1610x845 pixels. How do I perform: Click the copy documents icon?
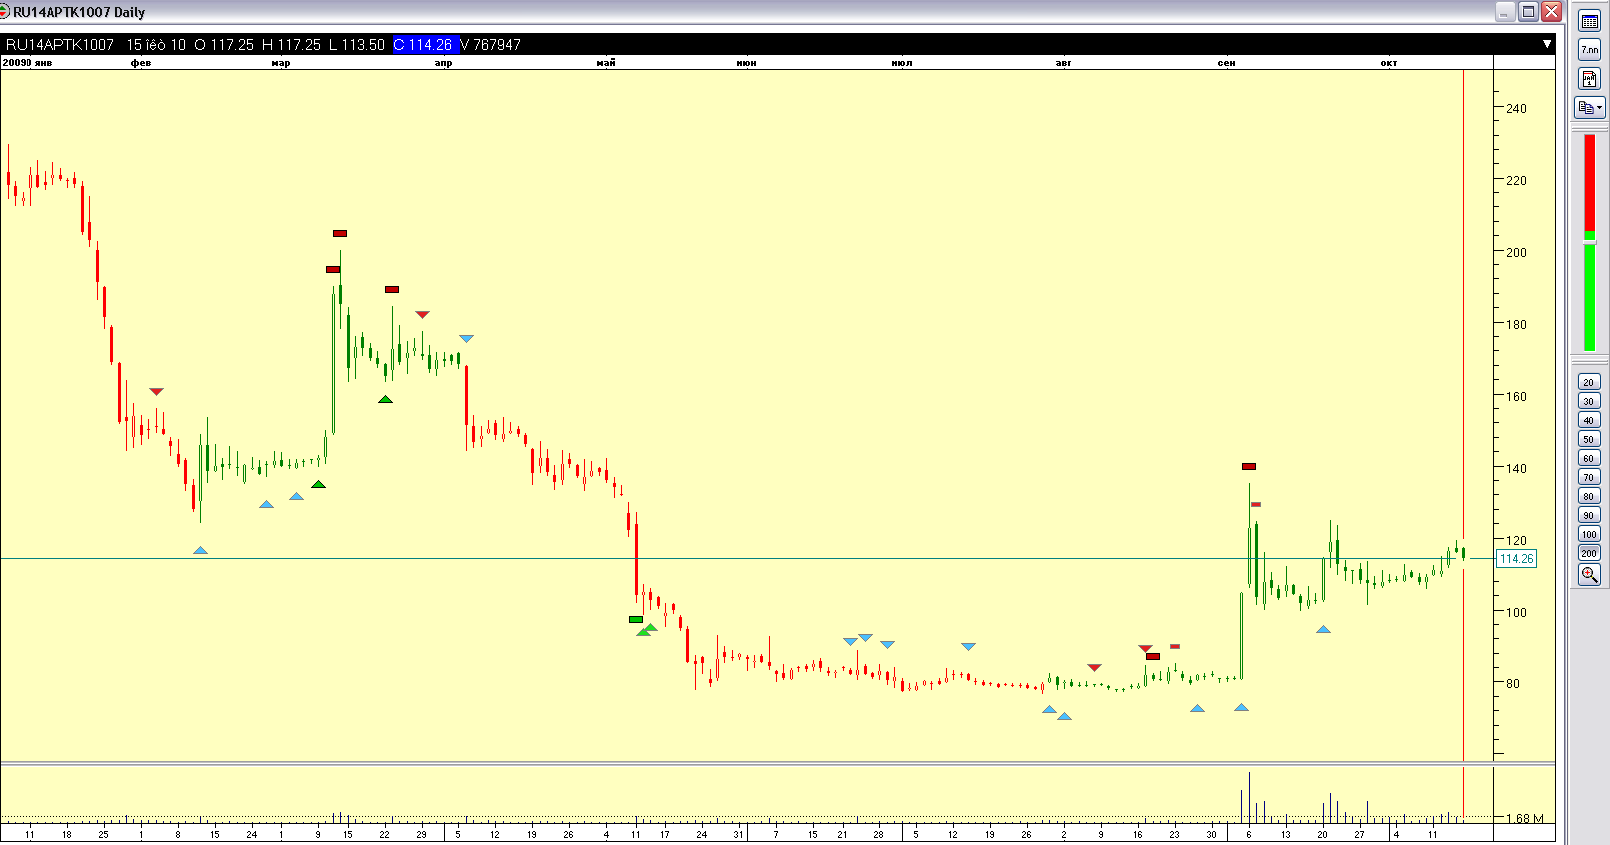click(x=1585, y=107)
